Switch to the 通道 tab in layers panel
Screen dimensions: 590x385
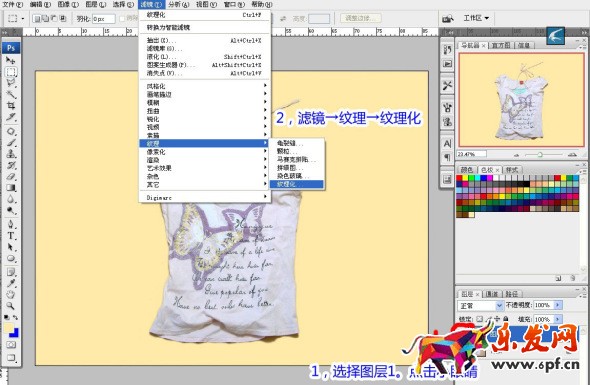point(492,294)
